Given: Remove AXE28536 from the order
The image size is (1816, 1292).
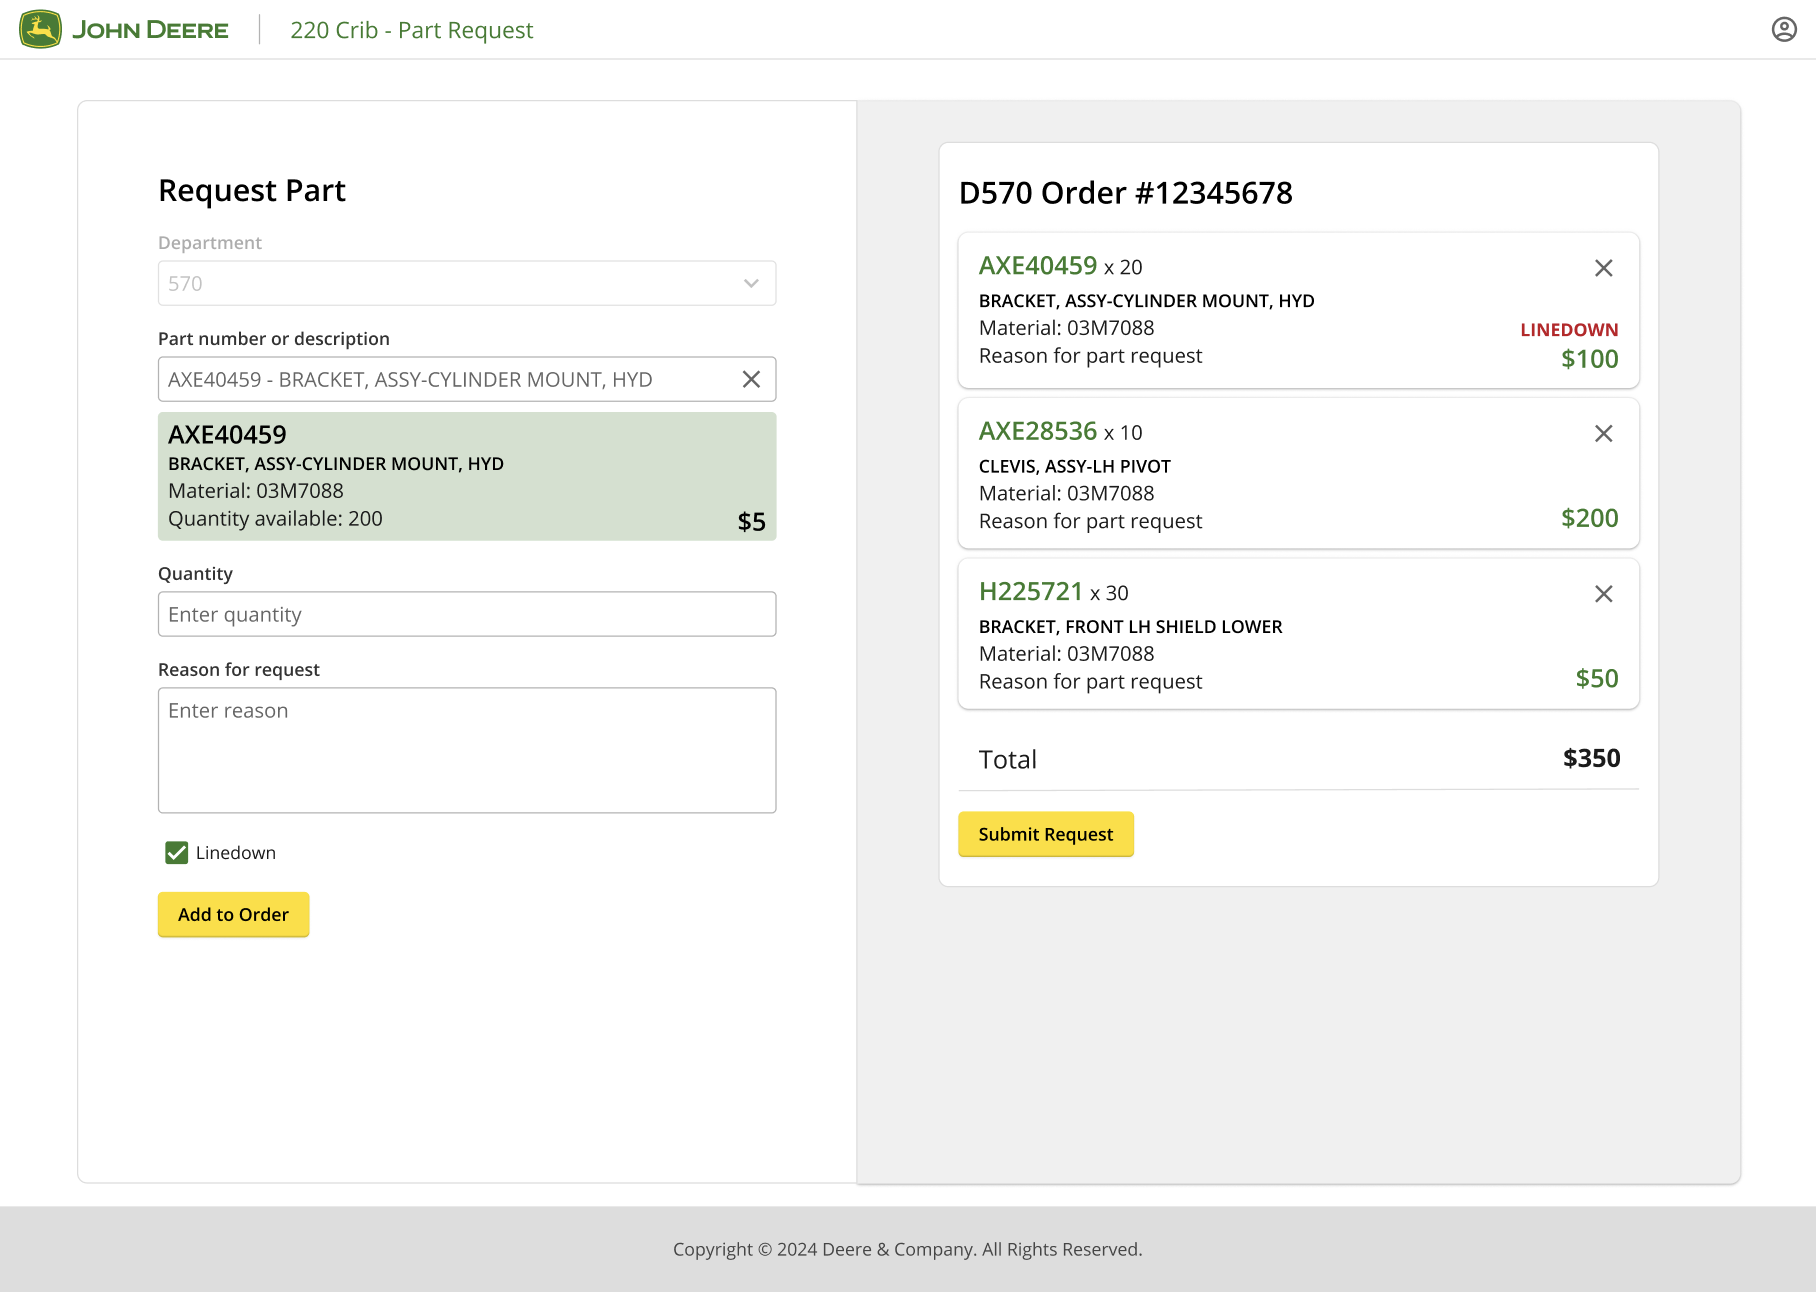Looking at the screenshot, I should (1603, 433).
